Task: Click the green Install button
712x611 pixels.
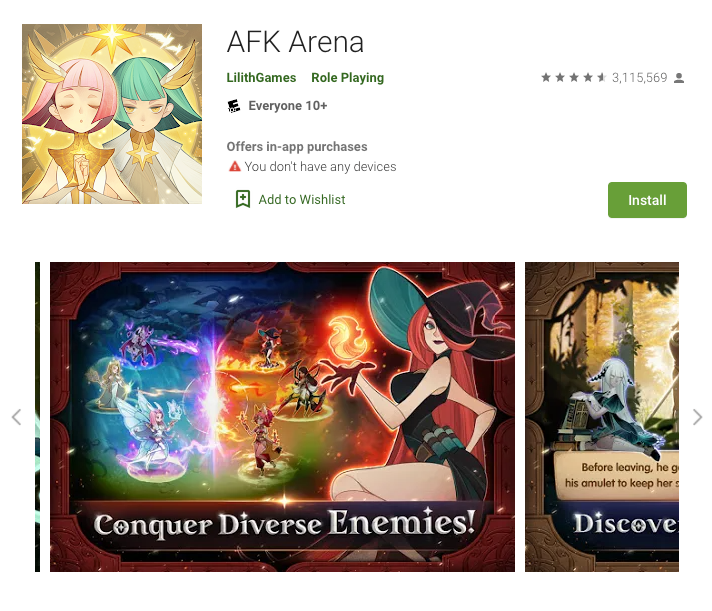Action: 647,200
